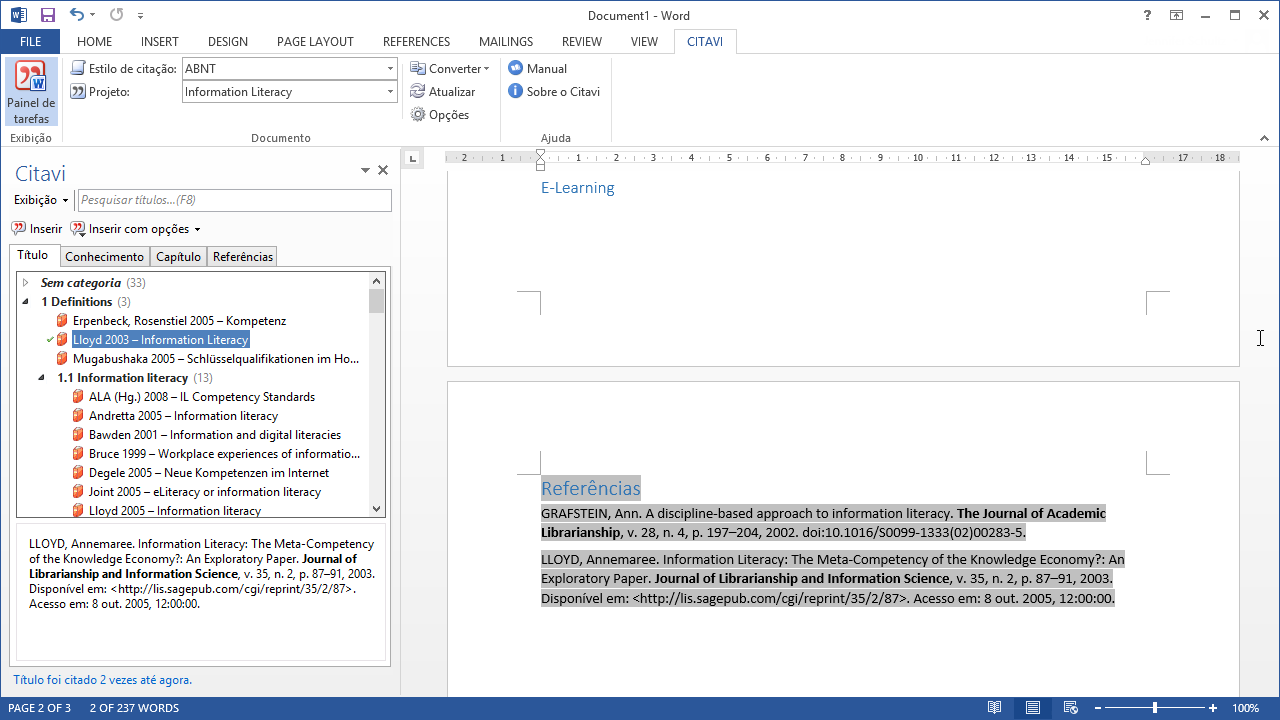Switch to the MAILINGS ribbon tab
This screenshot has width=1280, height=720.
tap(506, 42)
